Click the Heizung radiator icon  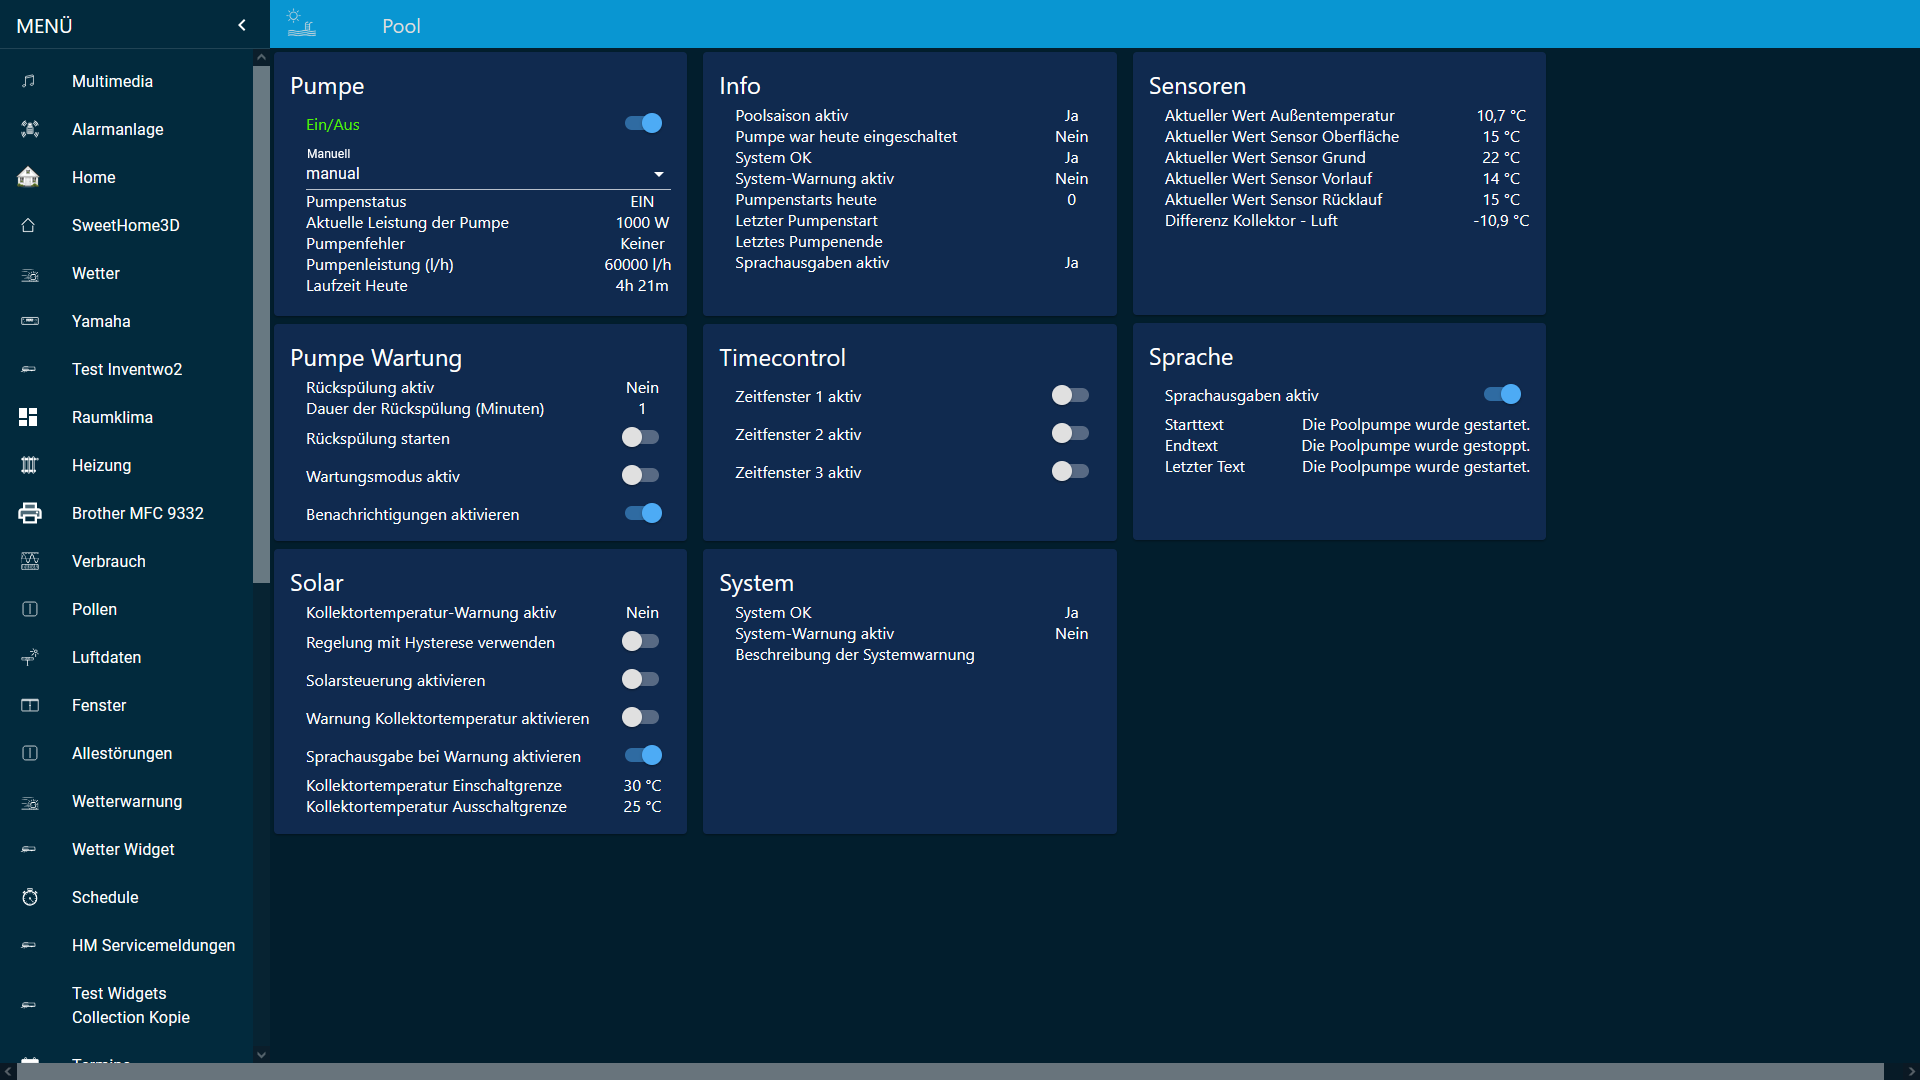30,465
